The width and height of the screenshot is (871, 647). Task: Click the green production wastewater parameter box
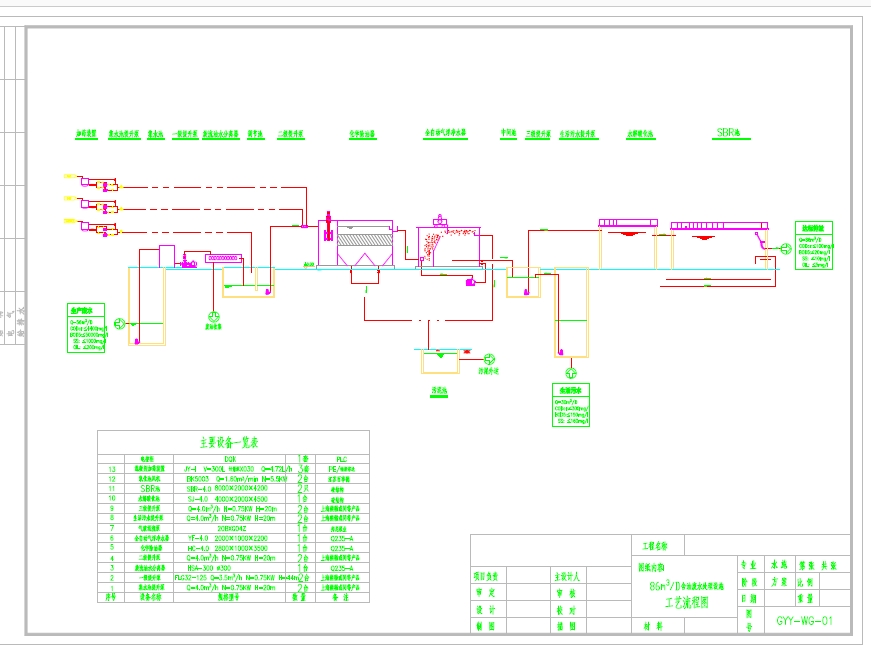(86, 328)
